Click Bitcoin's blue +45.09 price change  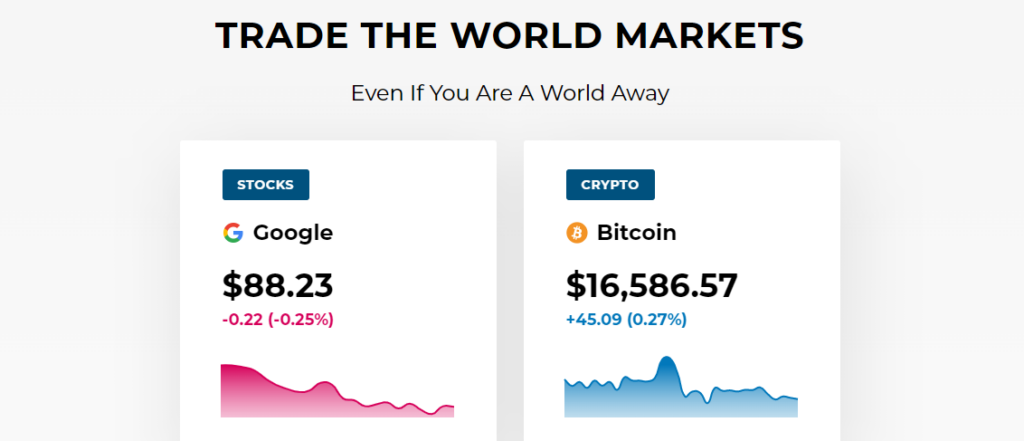point(590,320)
